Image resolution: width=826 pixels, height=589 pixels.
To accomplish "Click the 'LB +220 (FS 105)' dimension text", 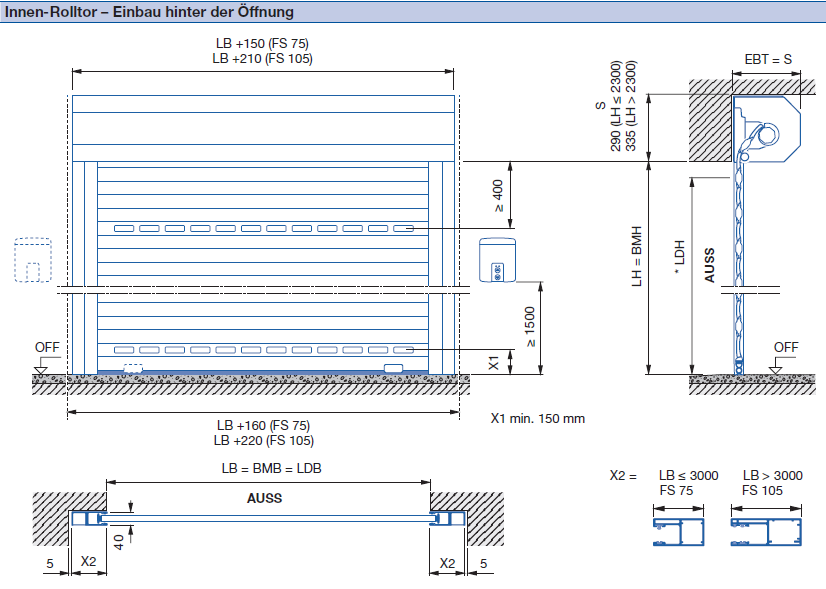I will tap(264, 440).
